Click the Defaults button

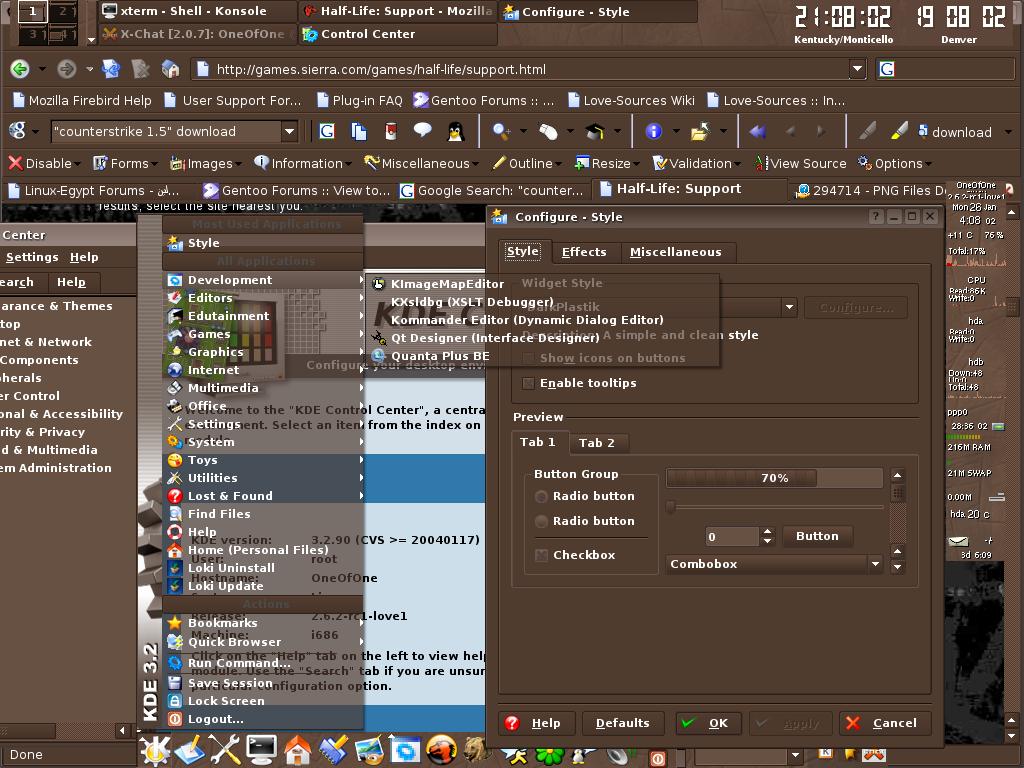[622, 723]
